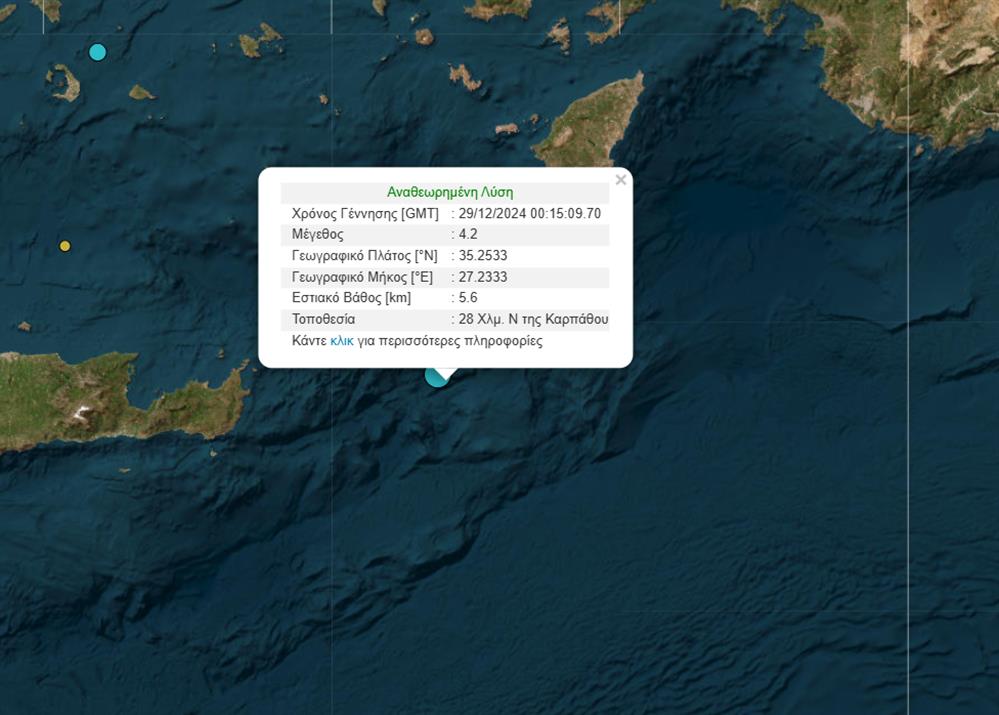Click the 'κλικ' link for more information
The height and width of the screenshot is (715, 999).
[342, 341]
